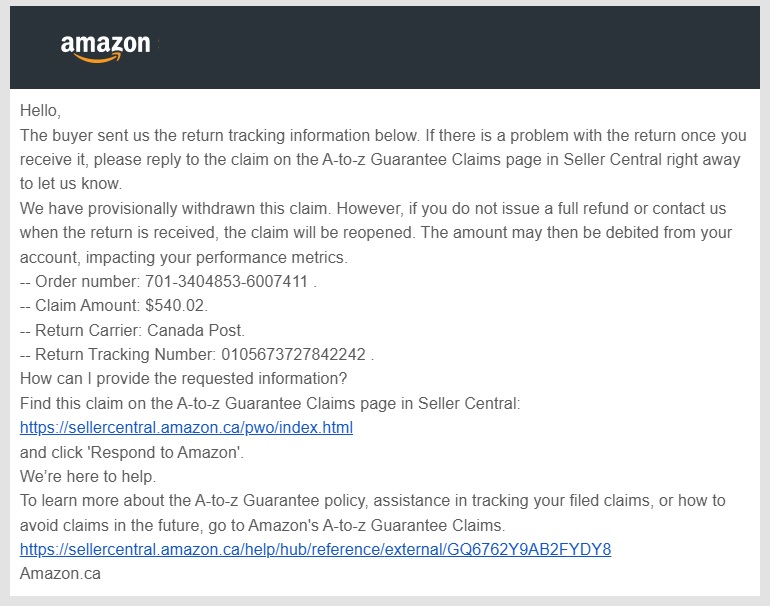The image size is (770, 606).
Task: Click 'avoid claims in the future' line
Action: [262, 525]
